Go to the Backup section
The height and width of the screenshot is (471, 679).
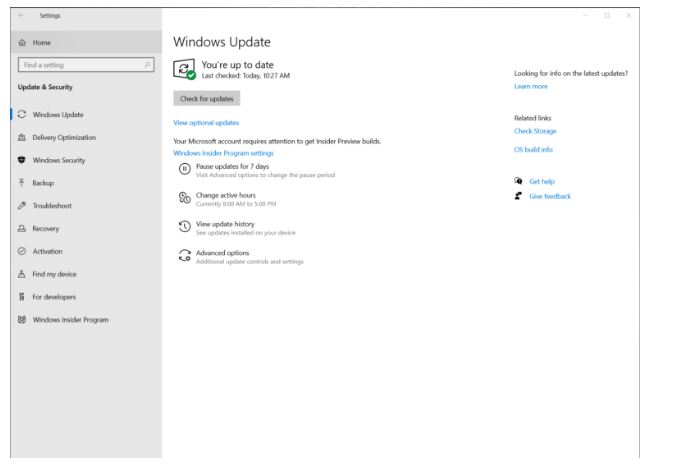pos(86,183)
